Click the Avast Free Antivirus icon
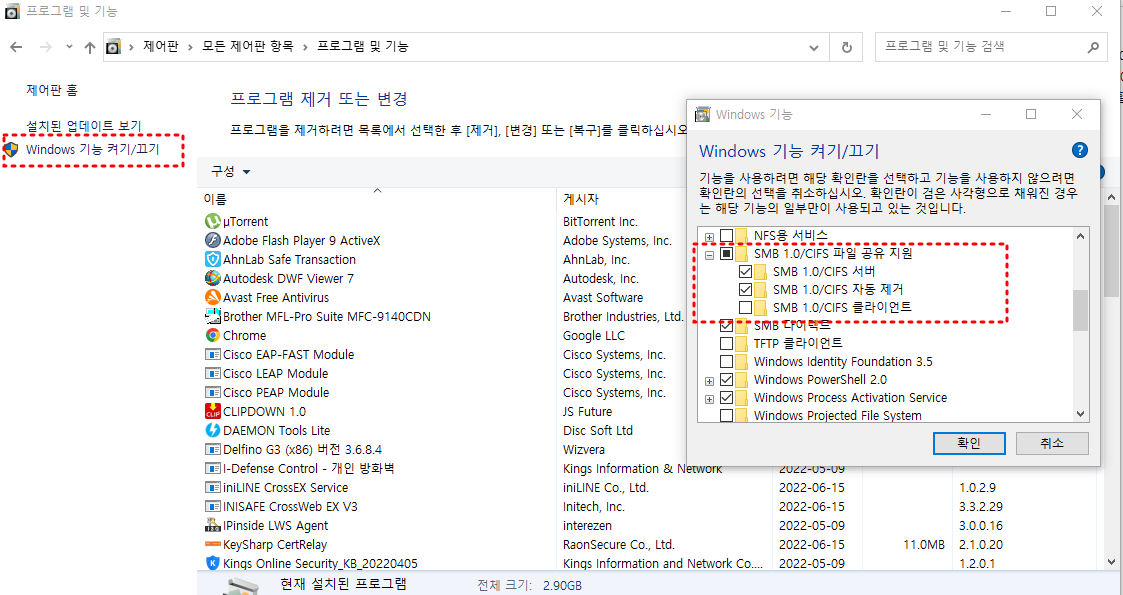1123x595 pixels. [213, 297]
